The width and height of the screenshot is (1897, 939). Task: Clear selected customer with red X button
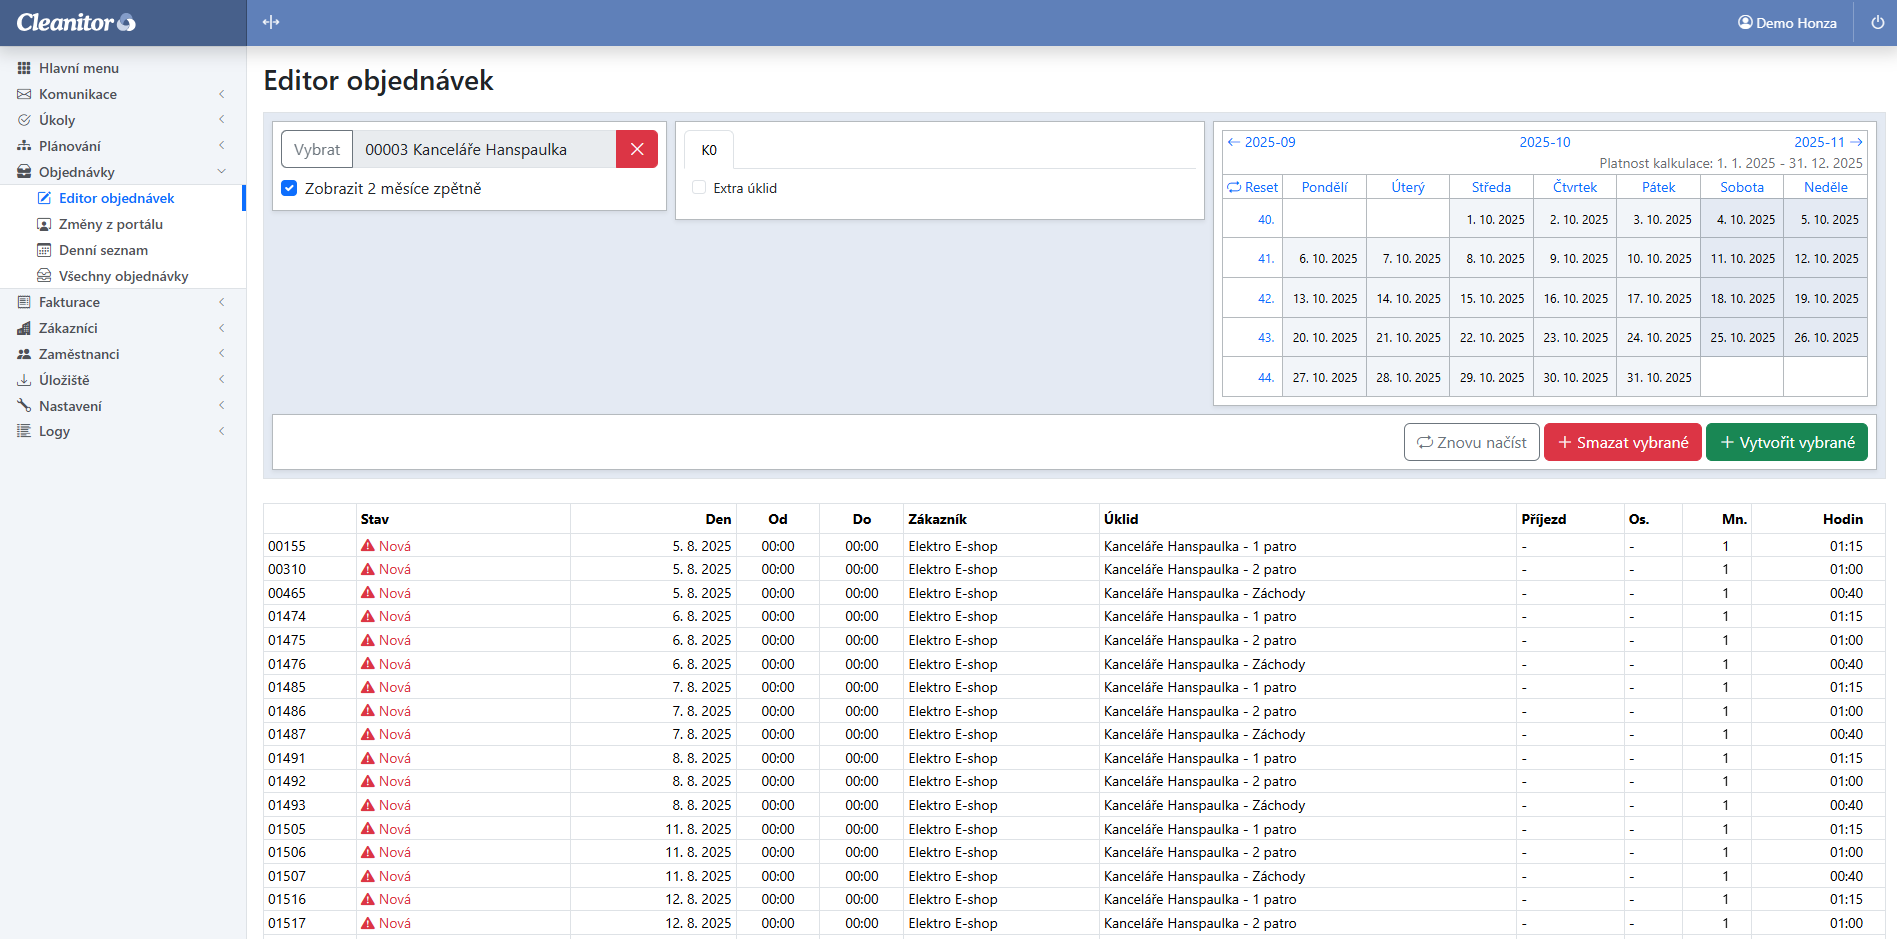[636, 149]
